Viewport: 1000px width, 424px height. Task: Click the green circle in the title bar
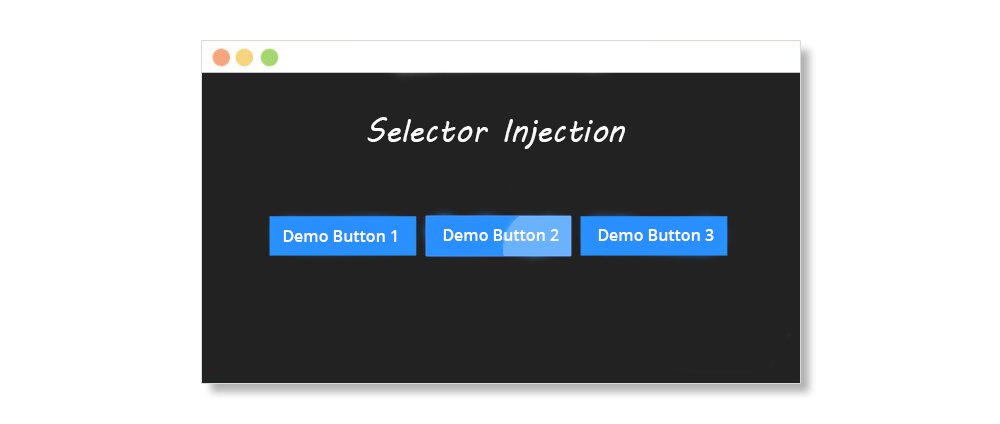(x=270, y=57)
